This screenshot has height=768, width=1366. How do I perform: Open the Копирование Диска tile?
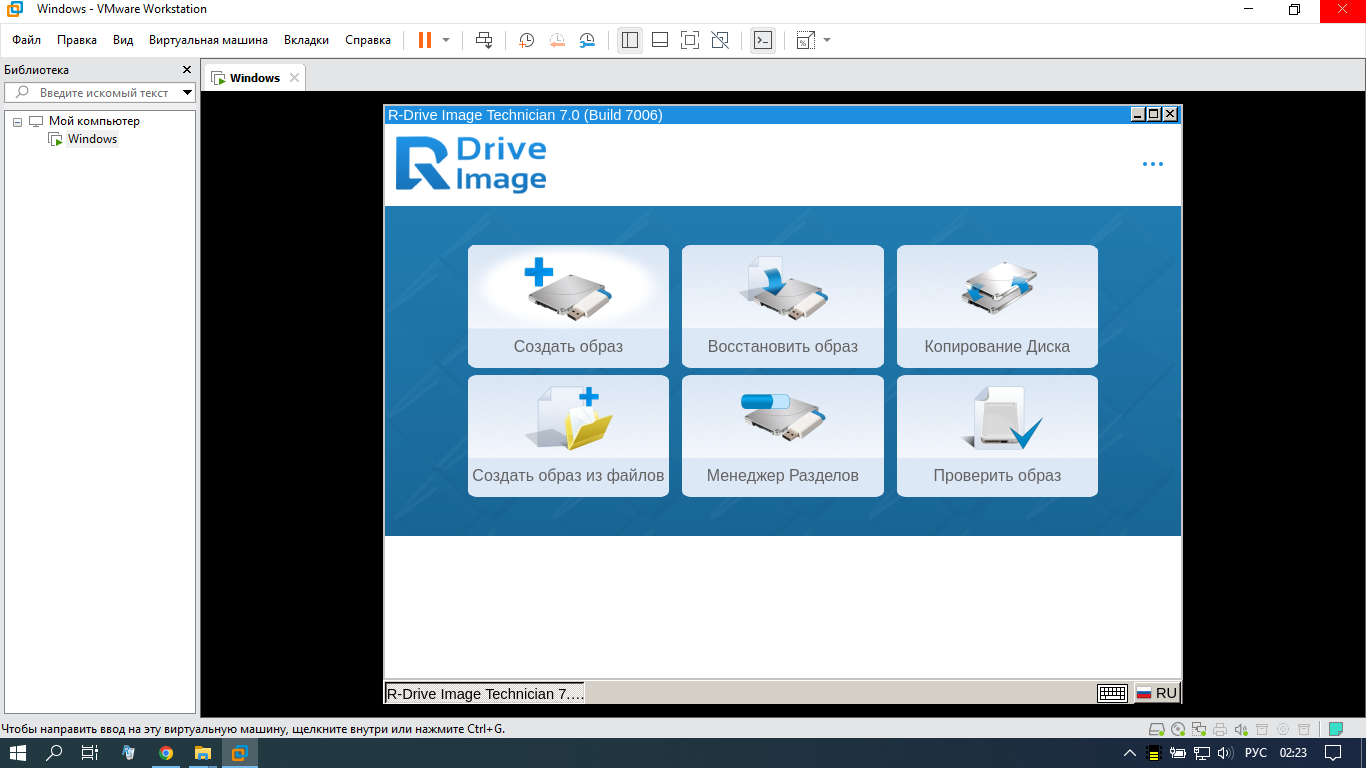point(997,306)
